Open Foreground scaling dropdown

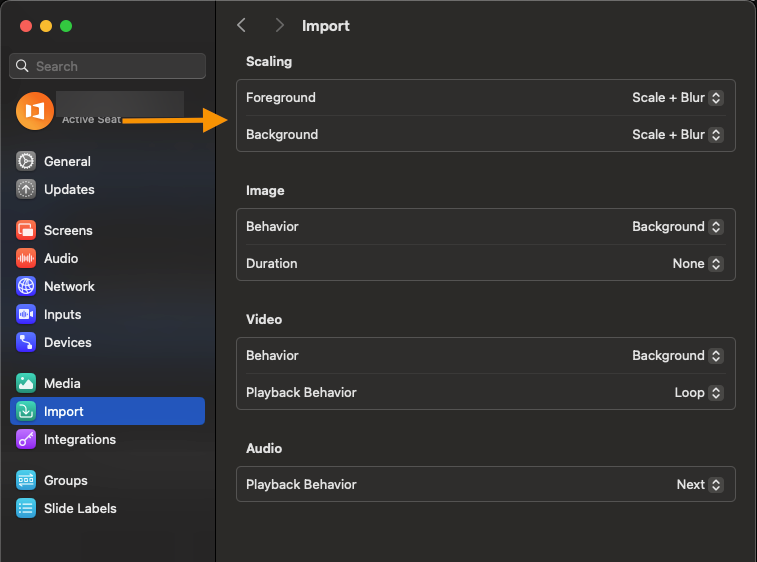click(x=677, y=98)
